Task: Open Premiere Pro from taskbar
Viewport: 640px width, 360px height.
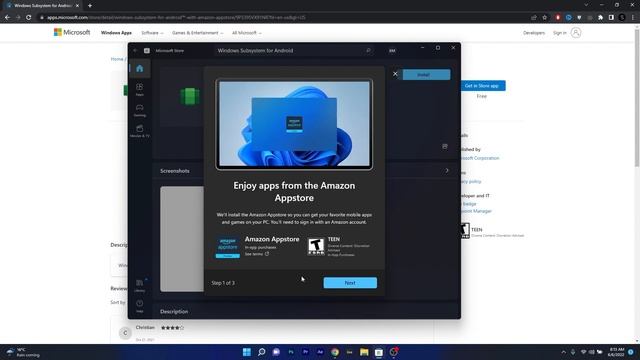Action: (x=305, y=352)
